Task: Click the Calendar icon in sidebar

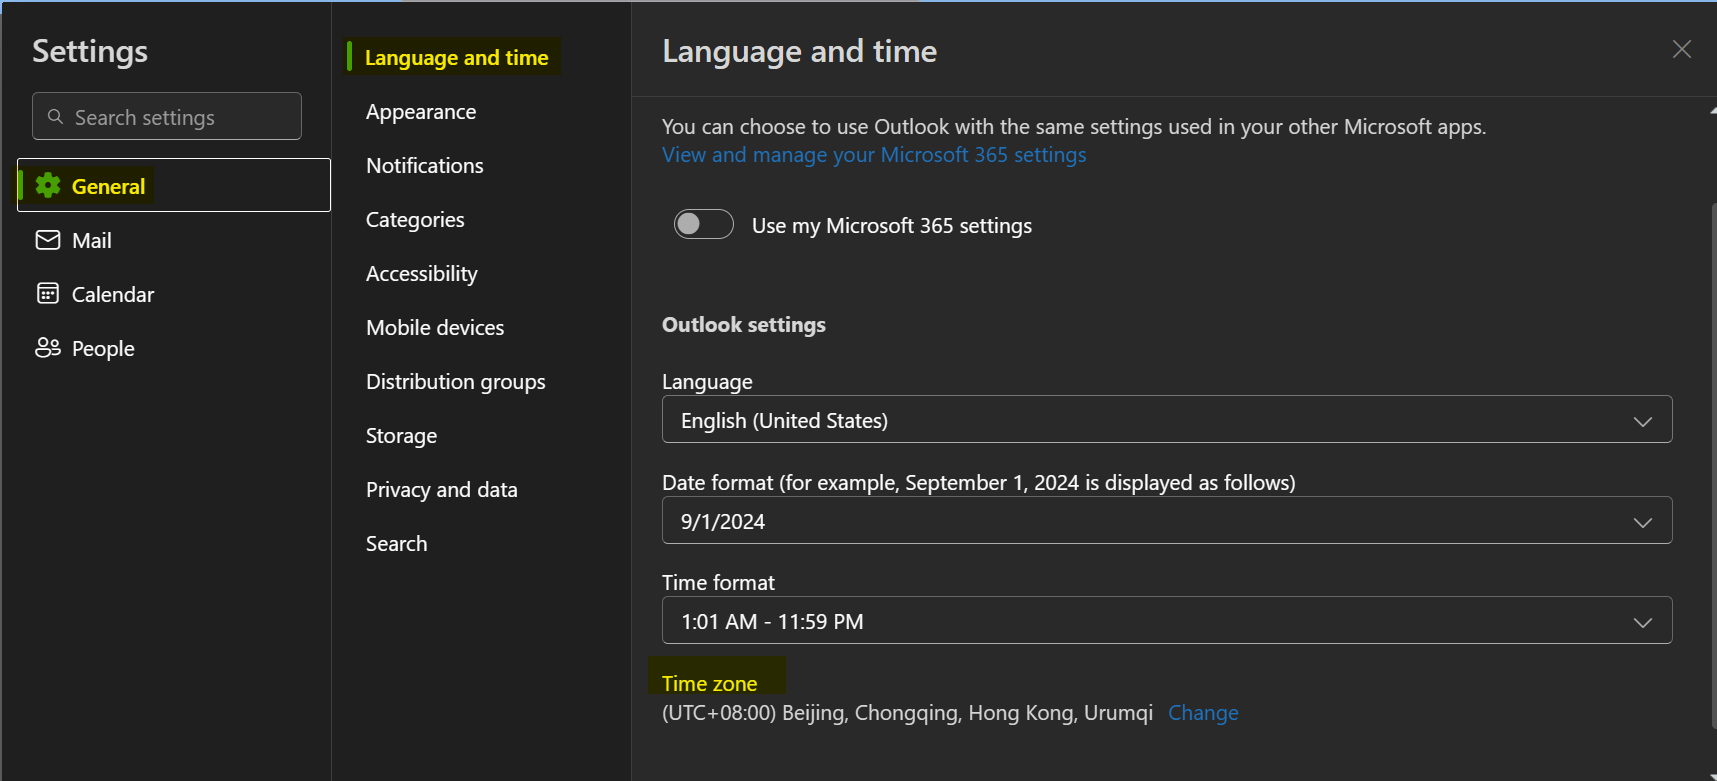Action: (x=48, y=293)
